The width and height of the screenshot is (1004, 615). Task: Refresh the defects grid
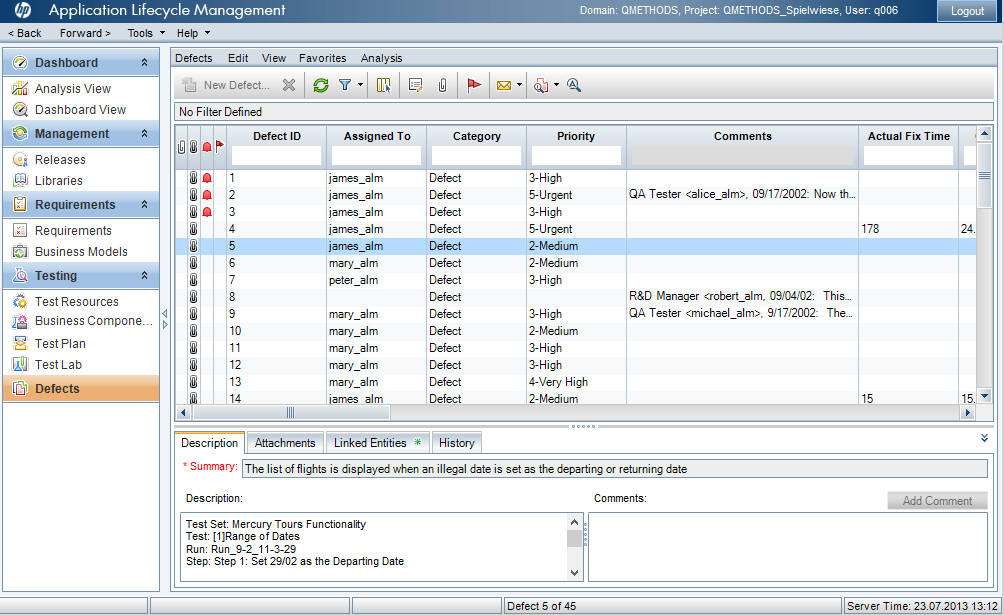click(x=320, y=85)
